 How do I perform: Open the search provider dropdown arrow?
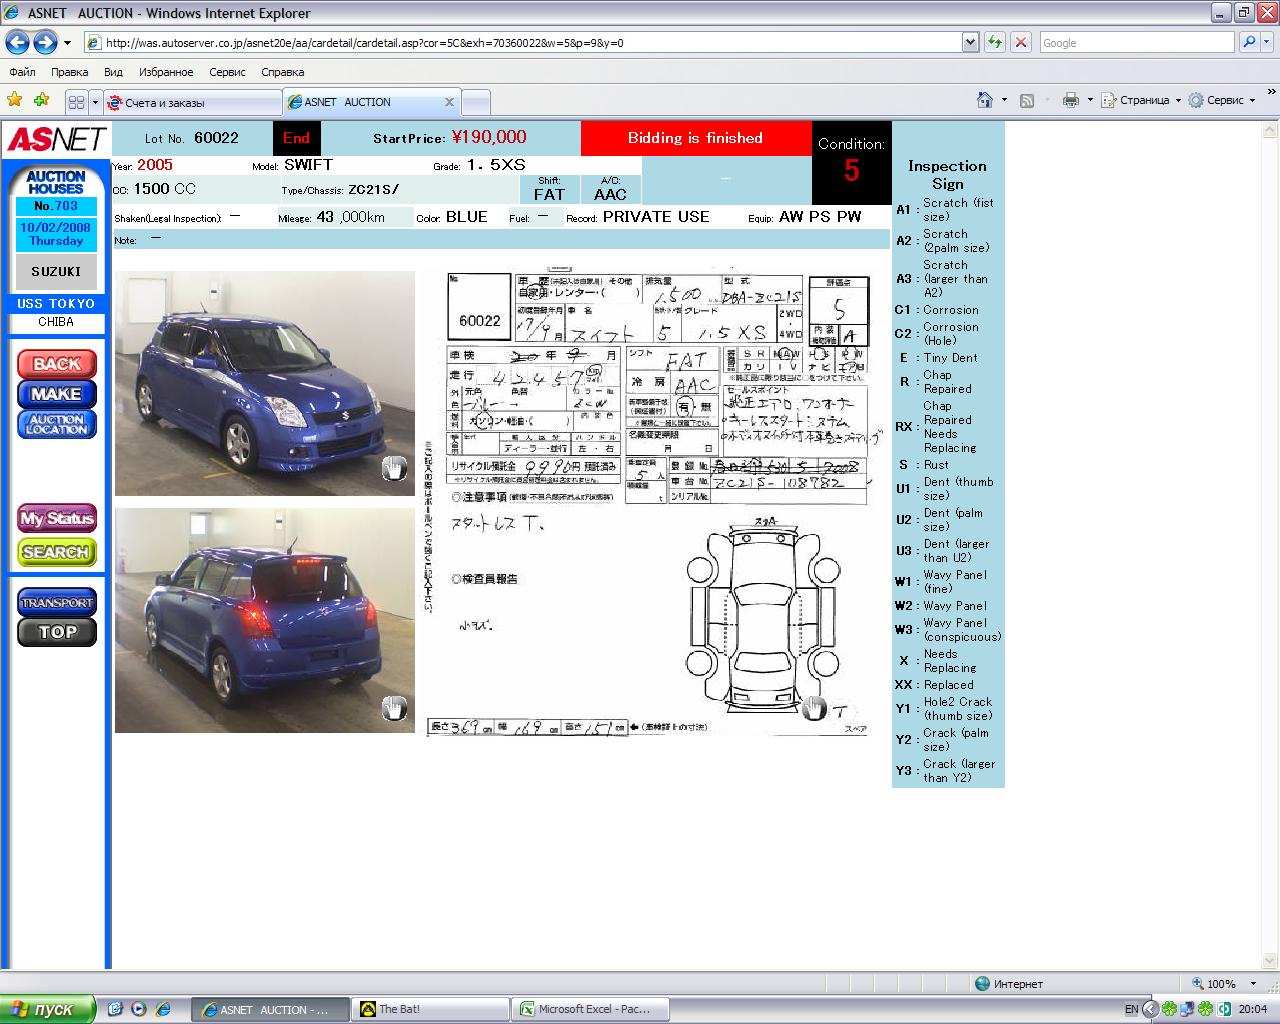[x=1268, y=43]
